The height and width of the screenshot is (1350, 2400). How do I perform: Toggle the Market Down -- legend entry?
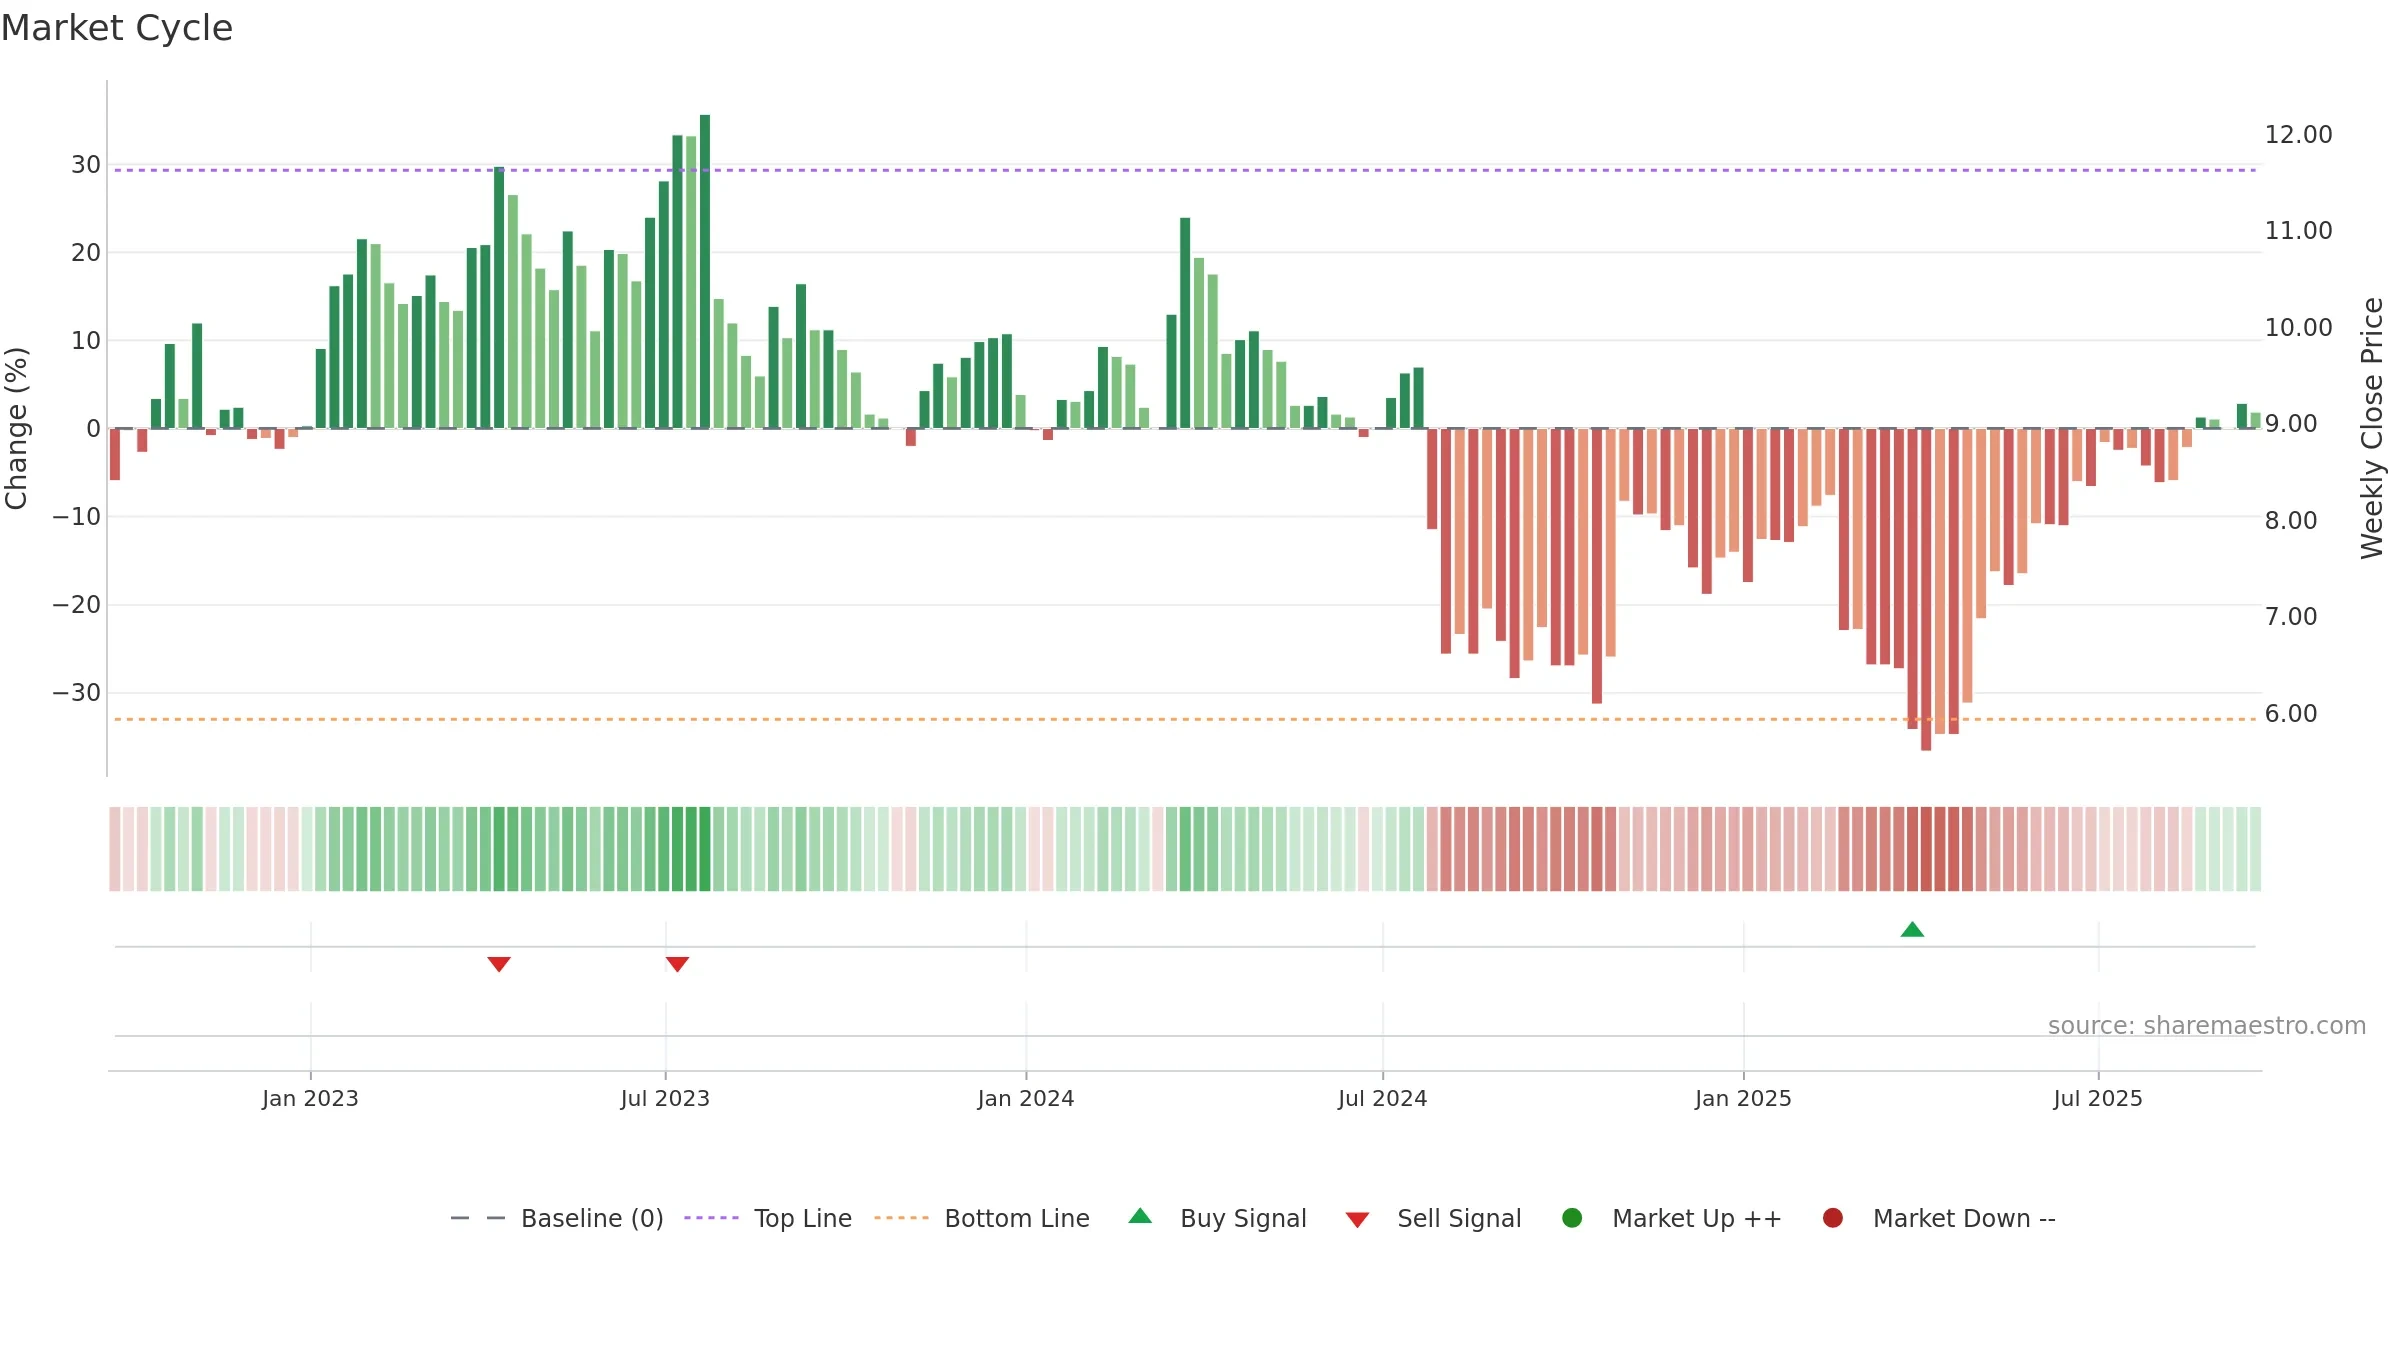point(1939,1218)
